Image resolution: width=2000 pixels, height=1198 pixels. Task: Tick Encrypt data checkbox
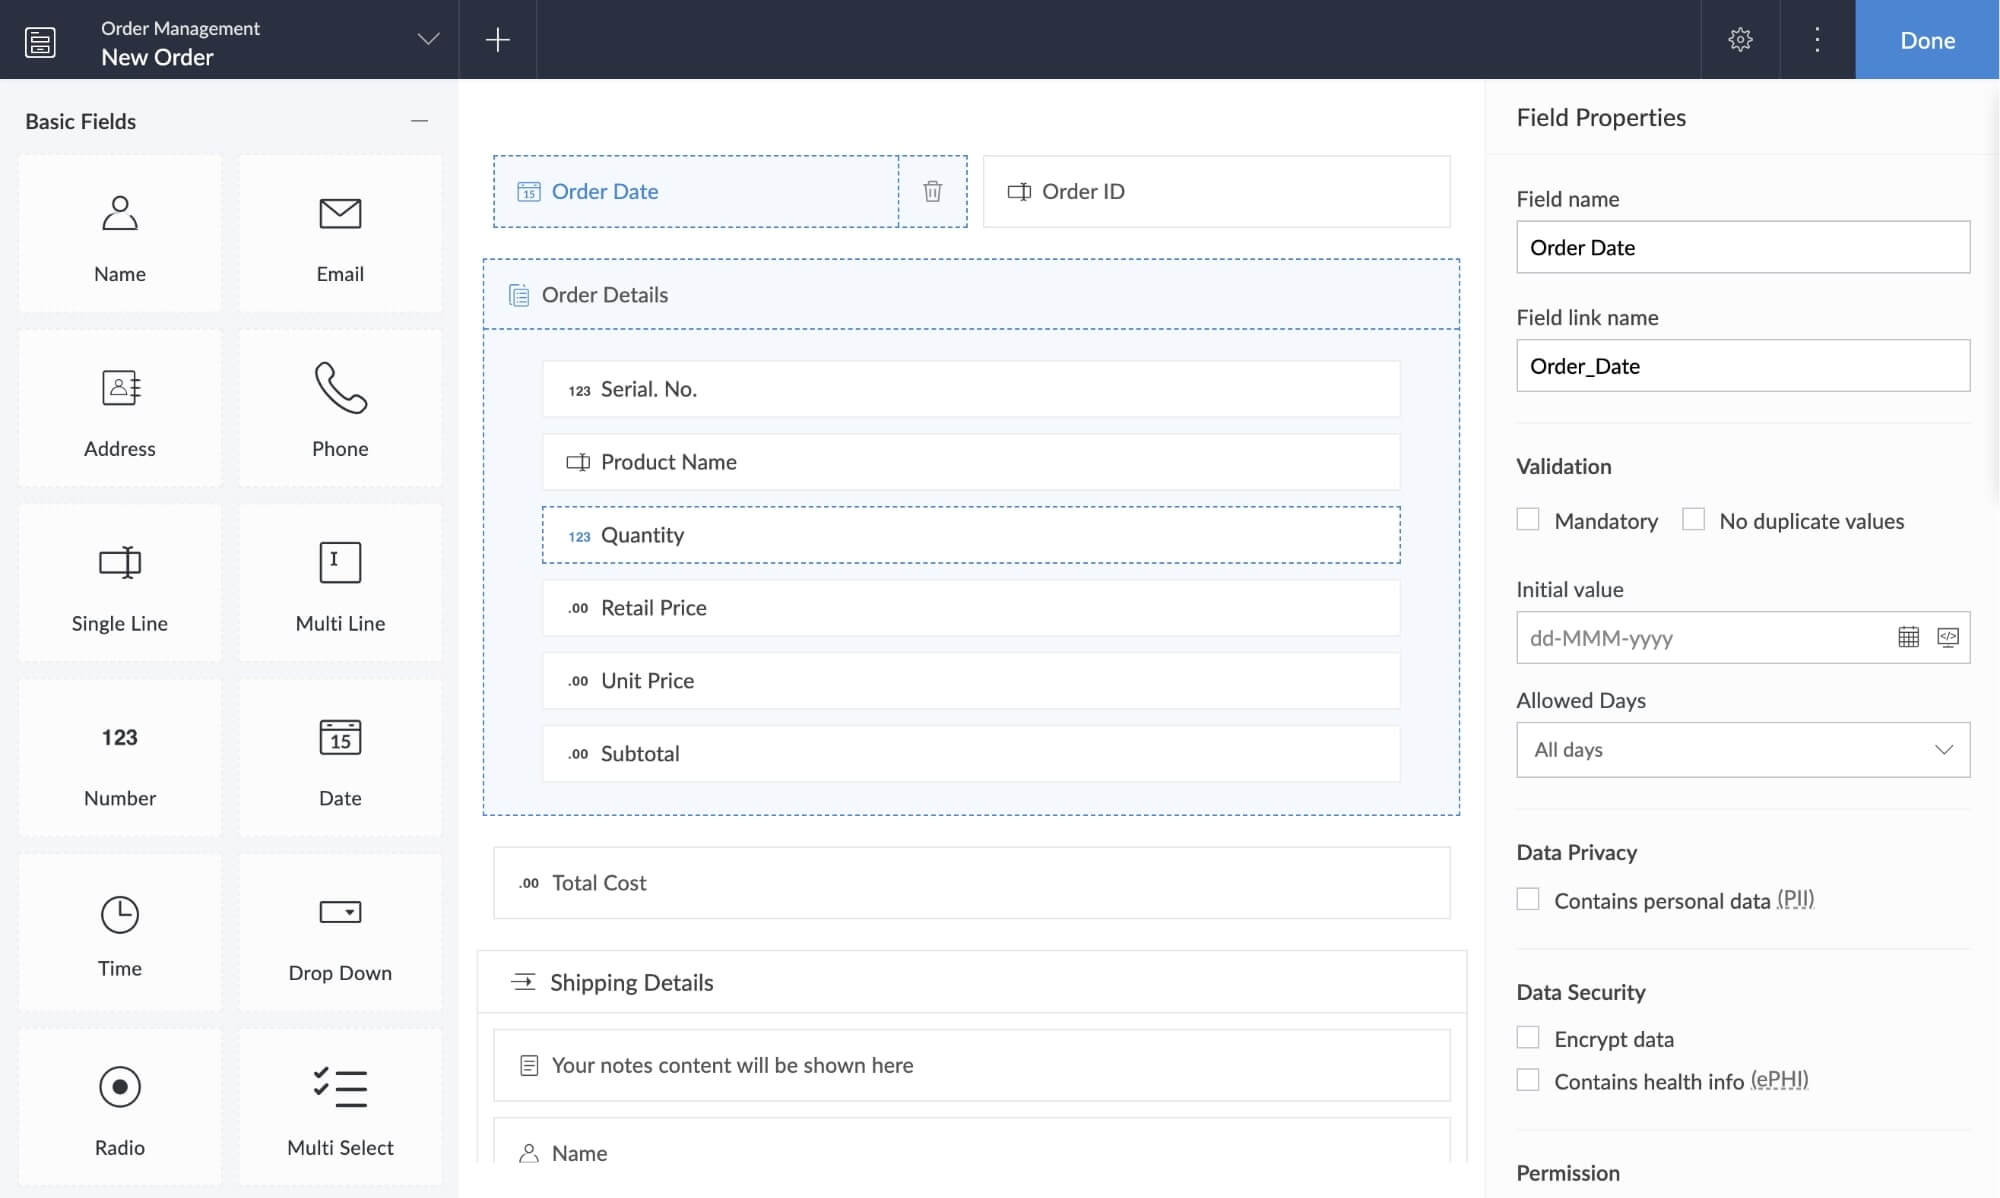(x=1527, y=1037)
